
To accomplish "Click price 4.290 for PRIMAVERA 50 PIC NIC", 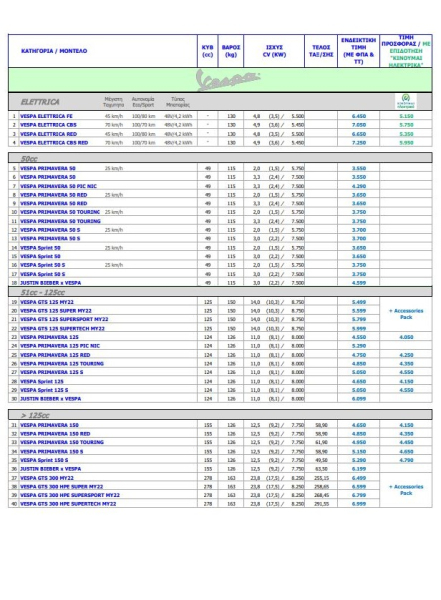I will coord(359,186).
